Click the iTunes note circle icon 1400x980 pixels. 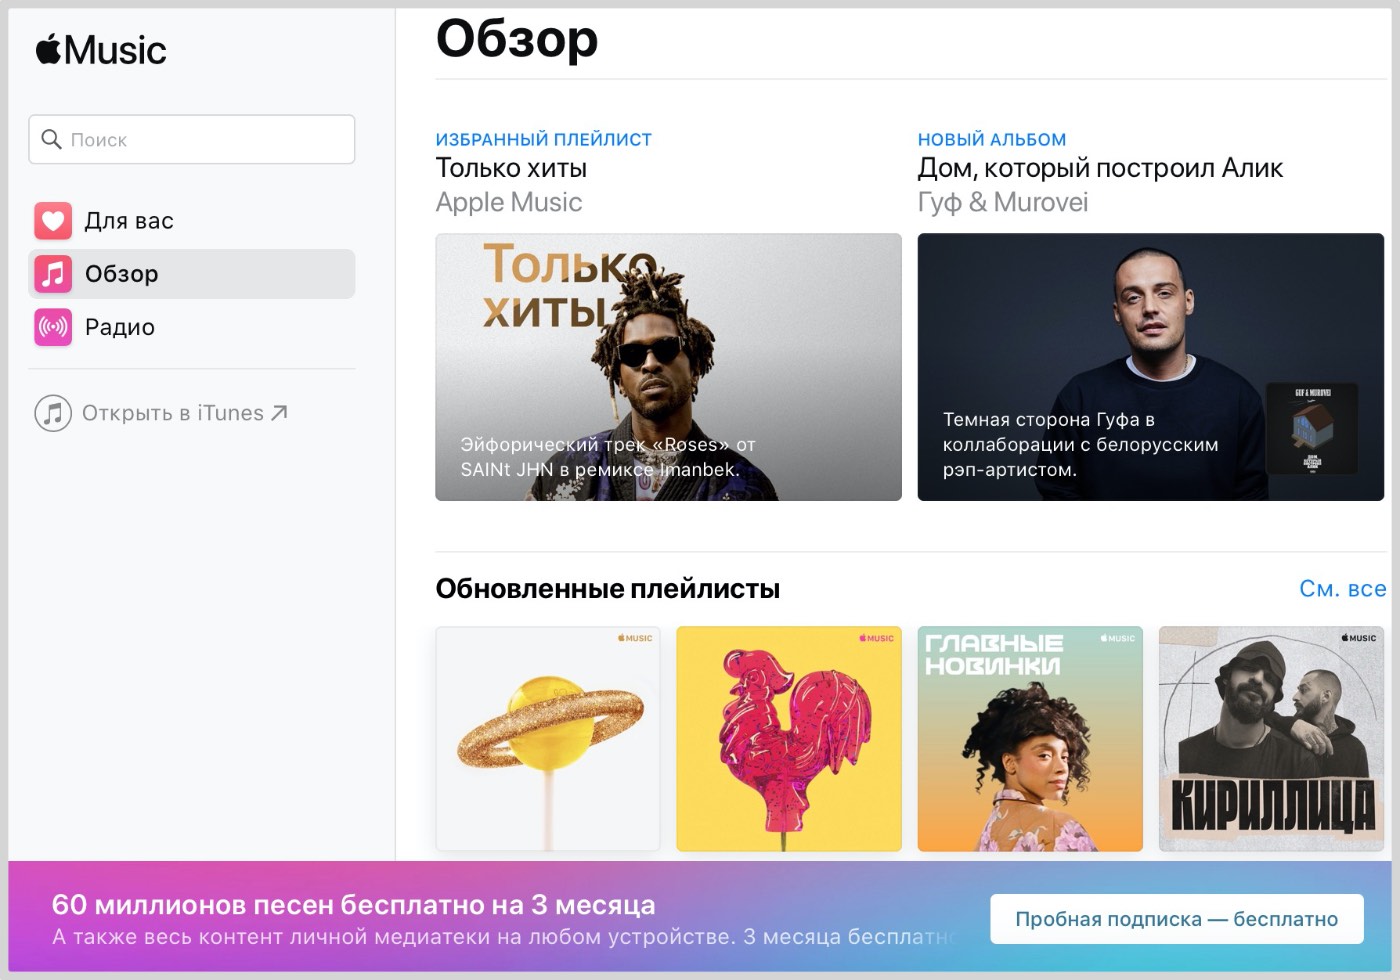pyautogui.click(x=53, y=413)
